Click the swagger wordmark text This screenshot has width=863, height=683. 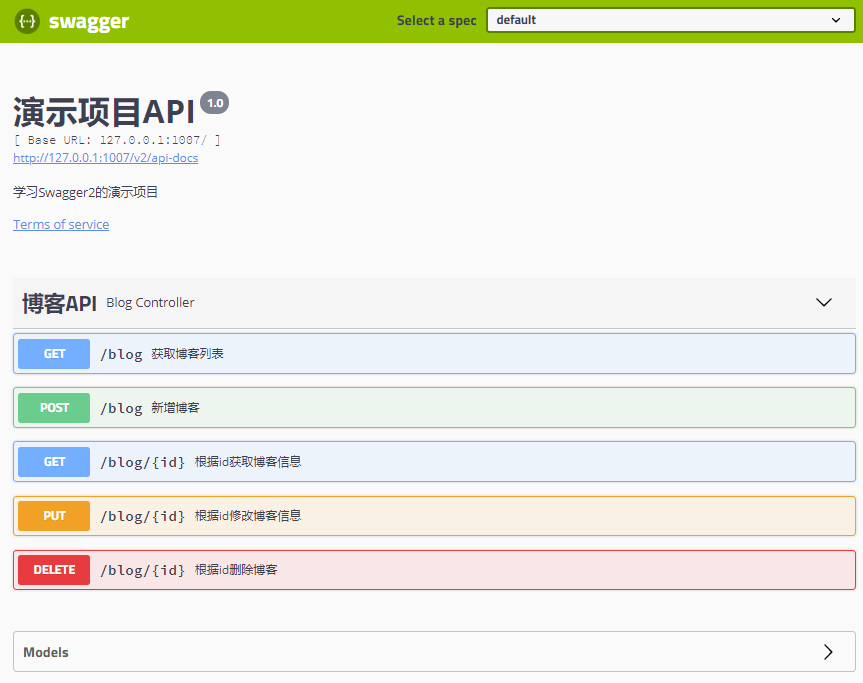click(x=89, y=22)
